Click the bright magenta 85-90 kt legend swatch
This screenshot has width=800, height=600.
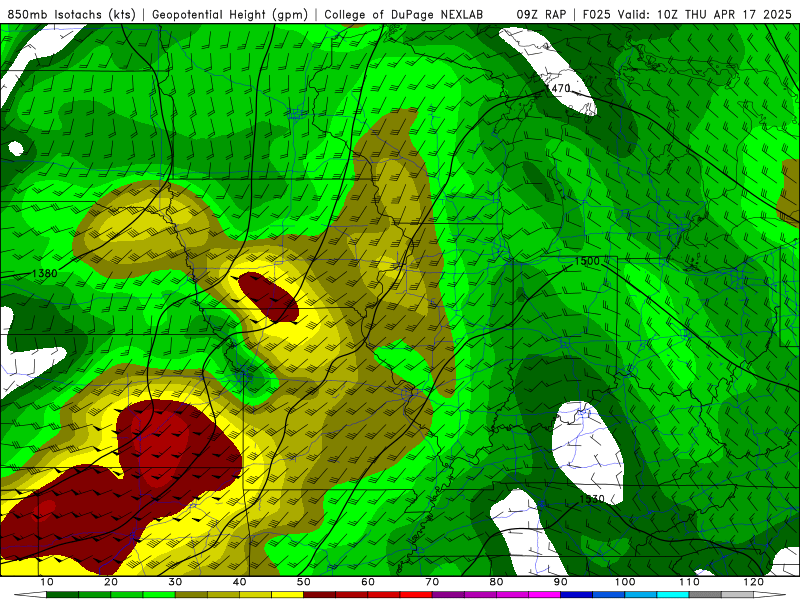click(544, 595)
